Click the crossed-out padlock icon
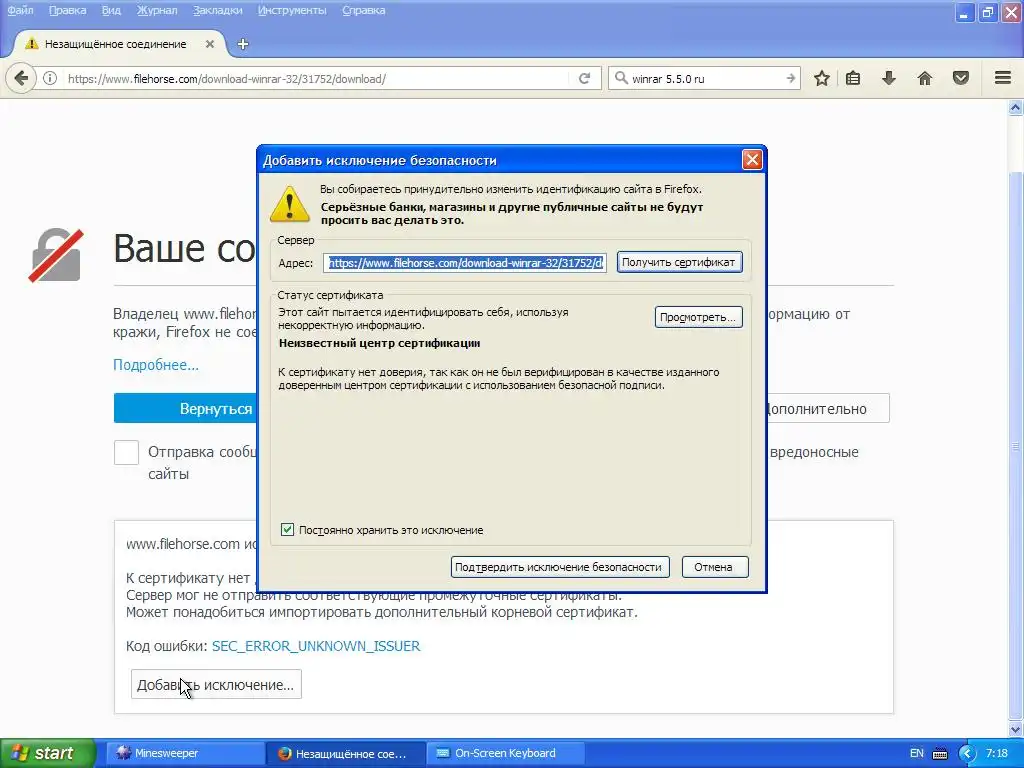1024x768 pixels. click(x=56, y=255)
